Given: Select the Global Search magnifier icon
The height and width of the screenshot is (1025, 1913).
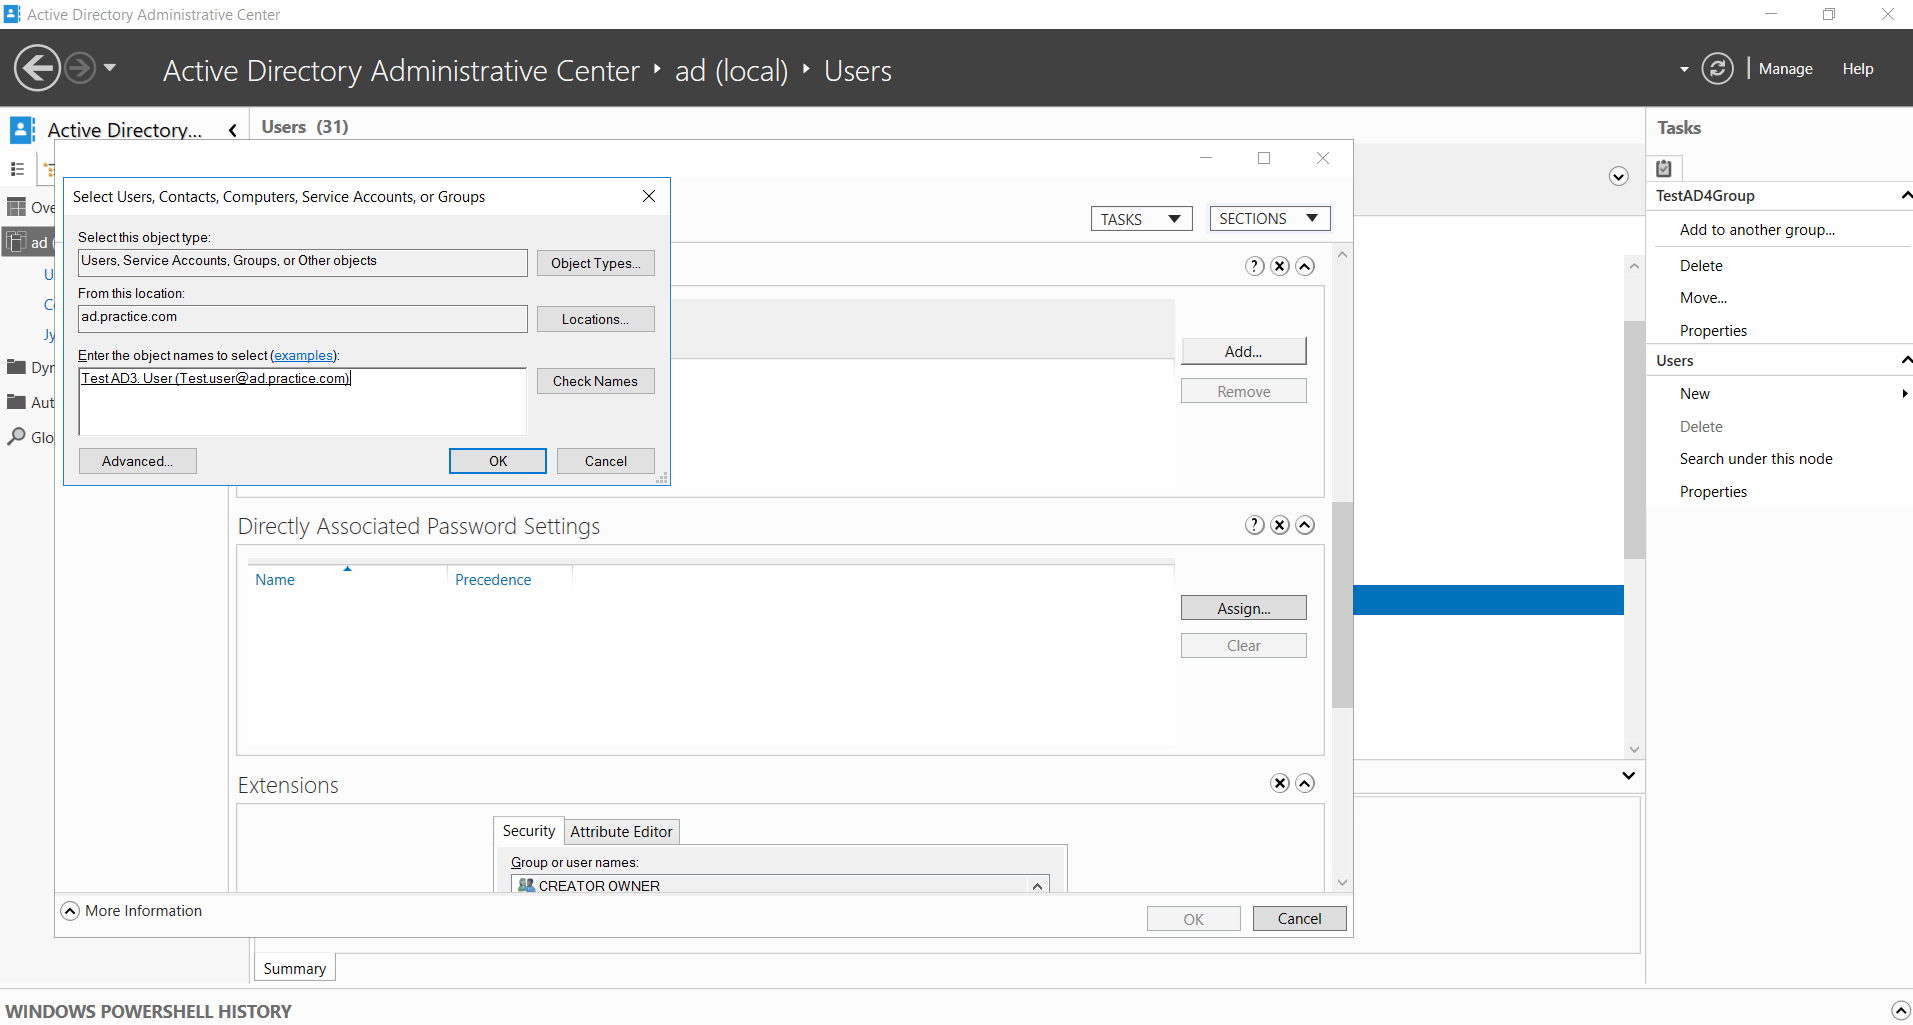Looking at the screenshot, I should (16, 437).
